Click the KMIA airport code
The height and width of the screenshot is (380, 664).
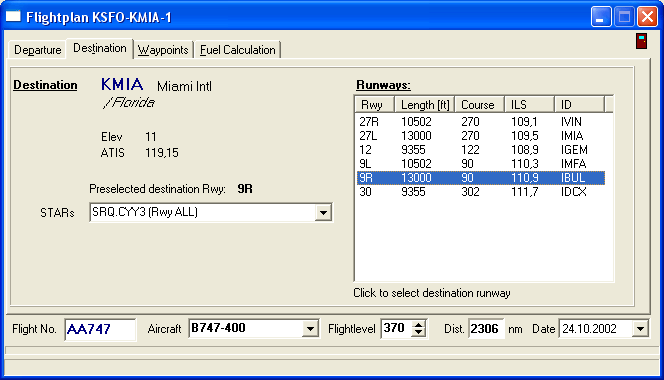pyautogui.click(x=122, y=85)
